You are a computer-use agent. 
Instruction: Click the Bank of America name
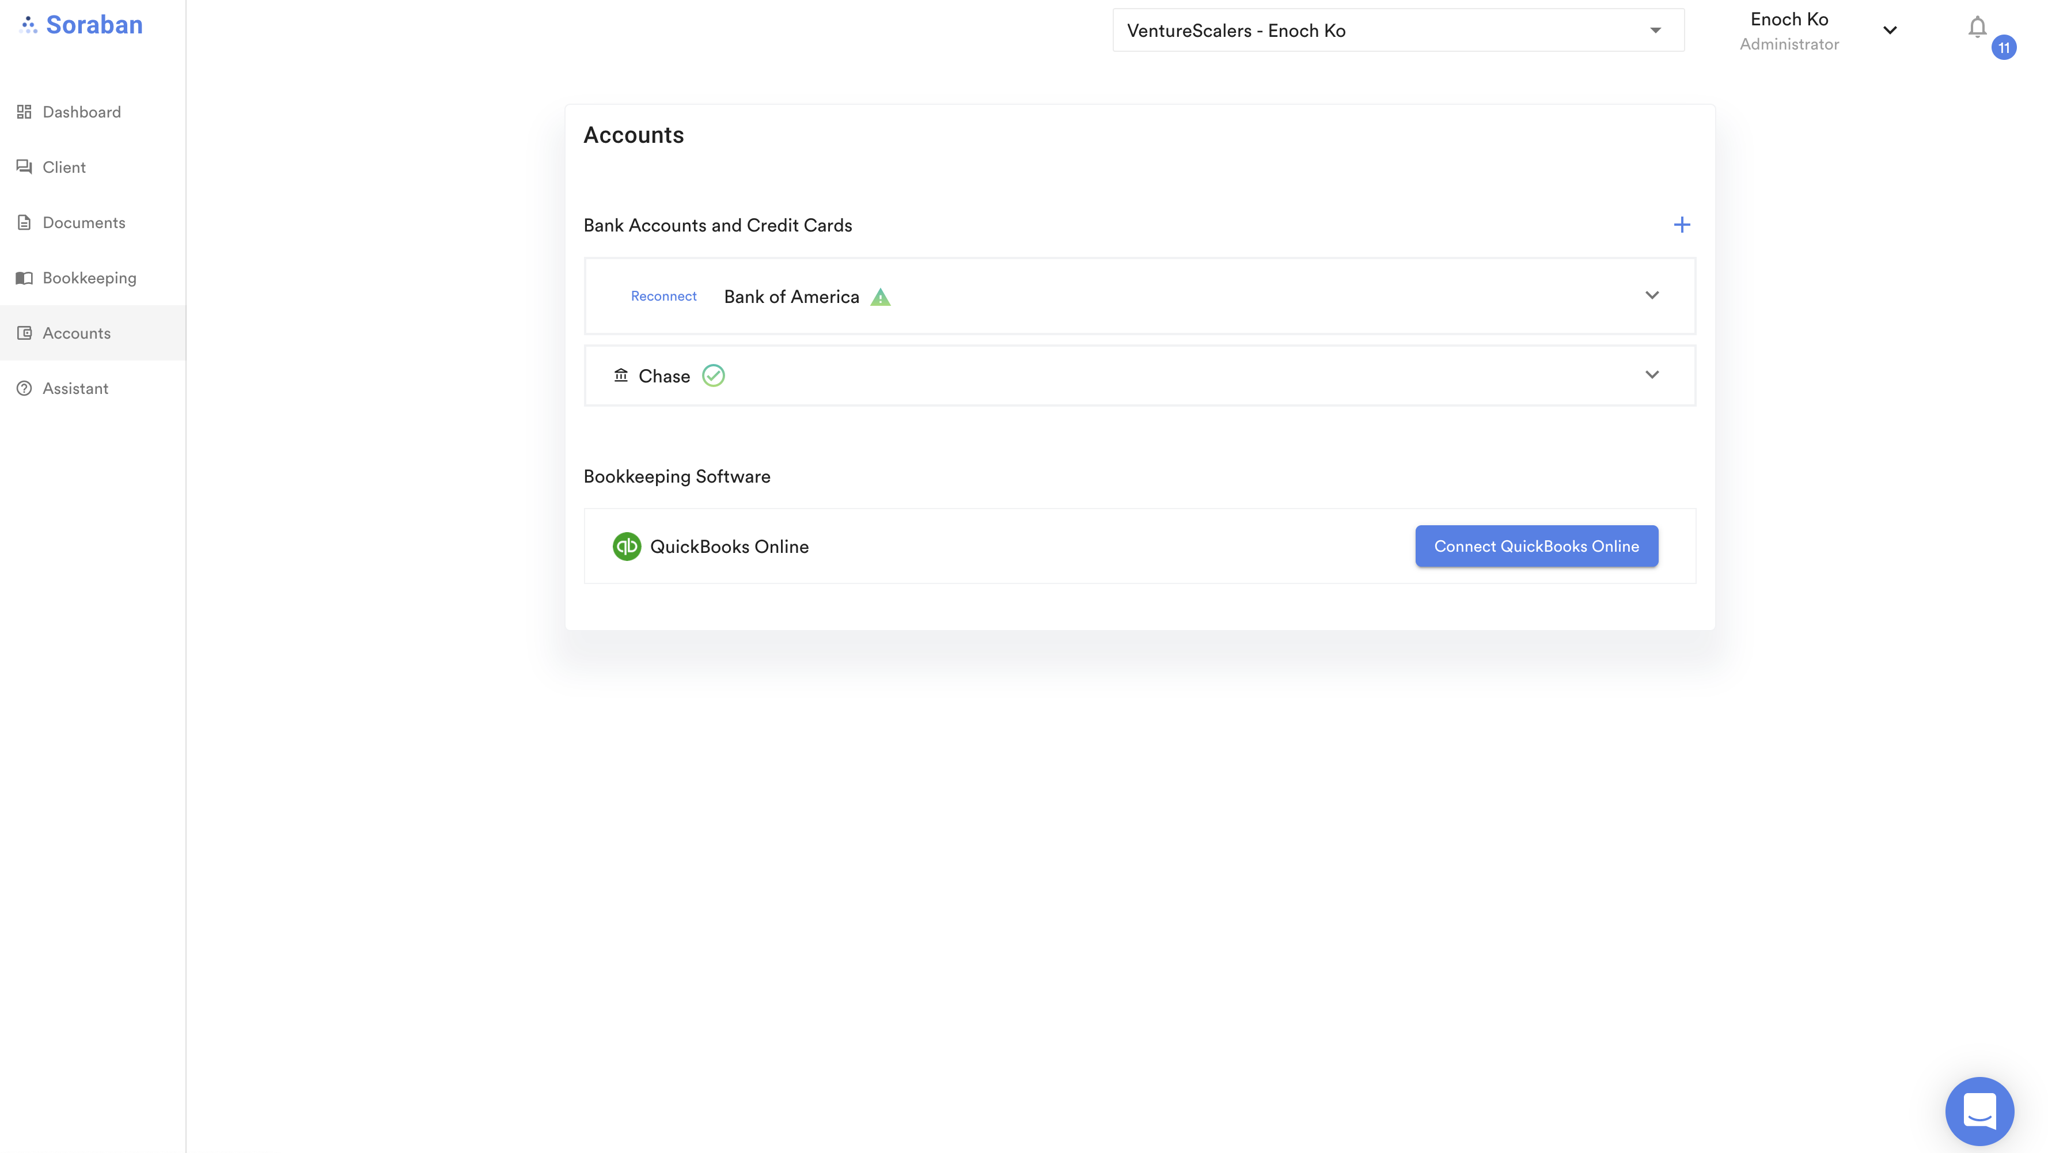tap(791, 297)
